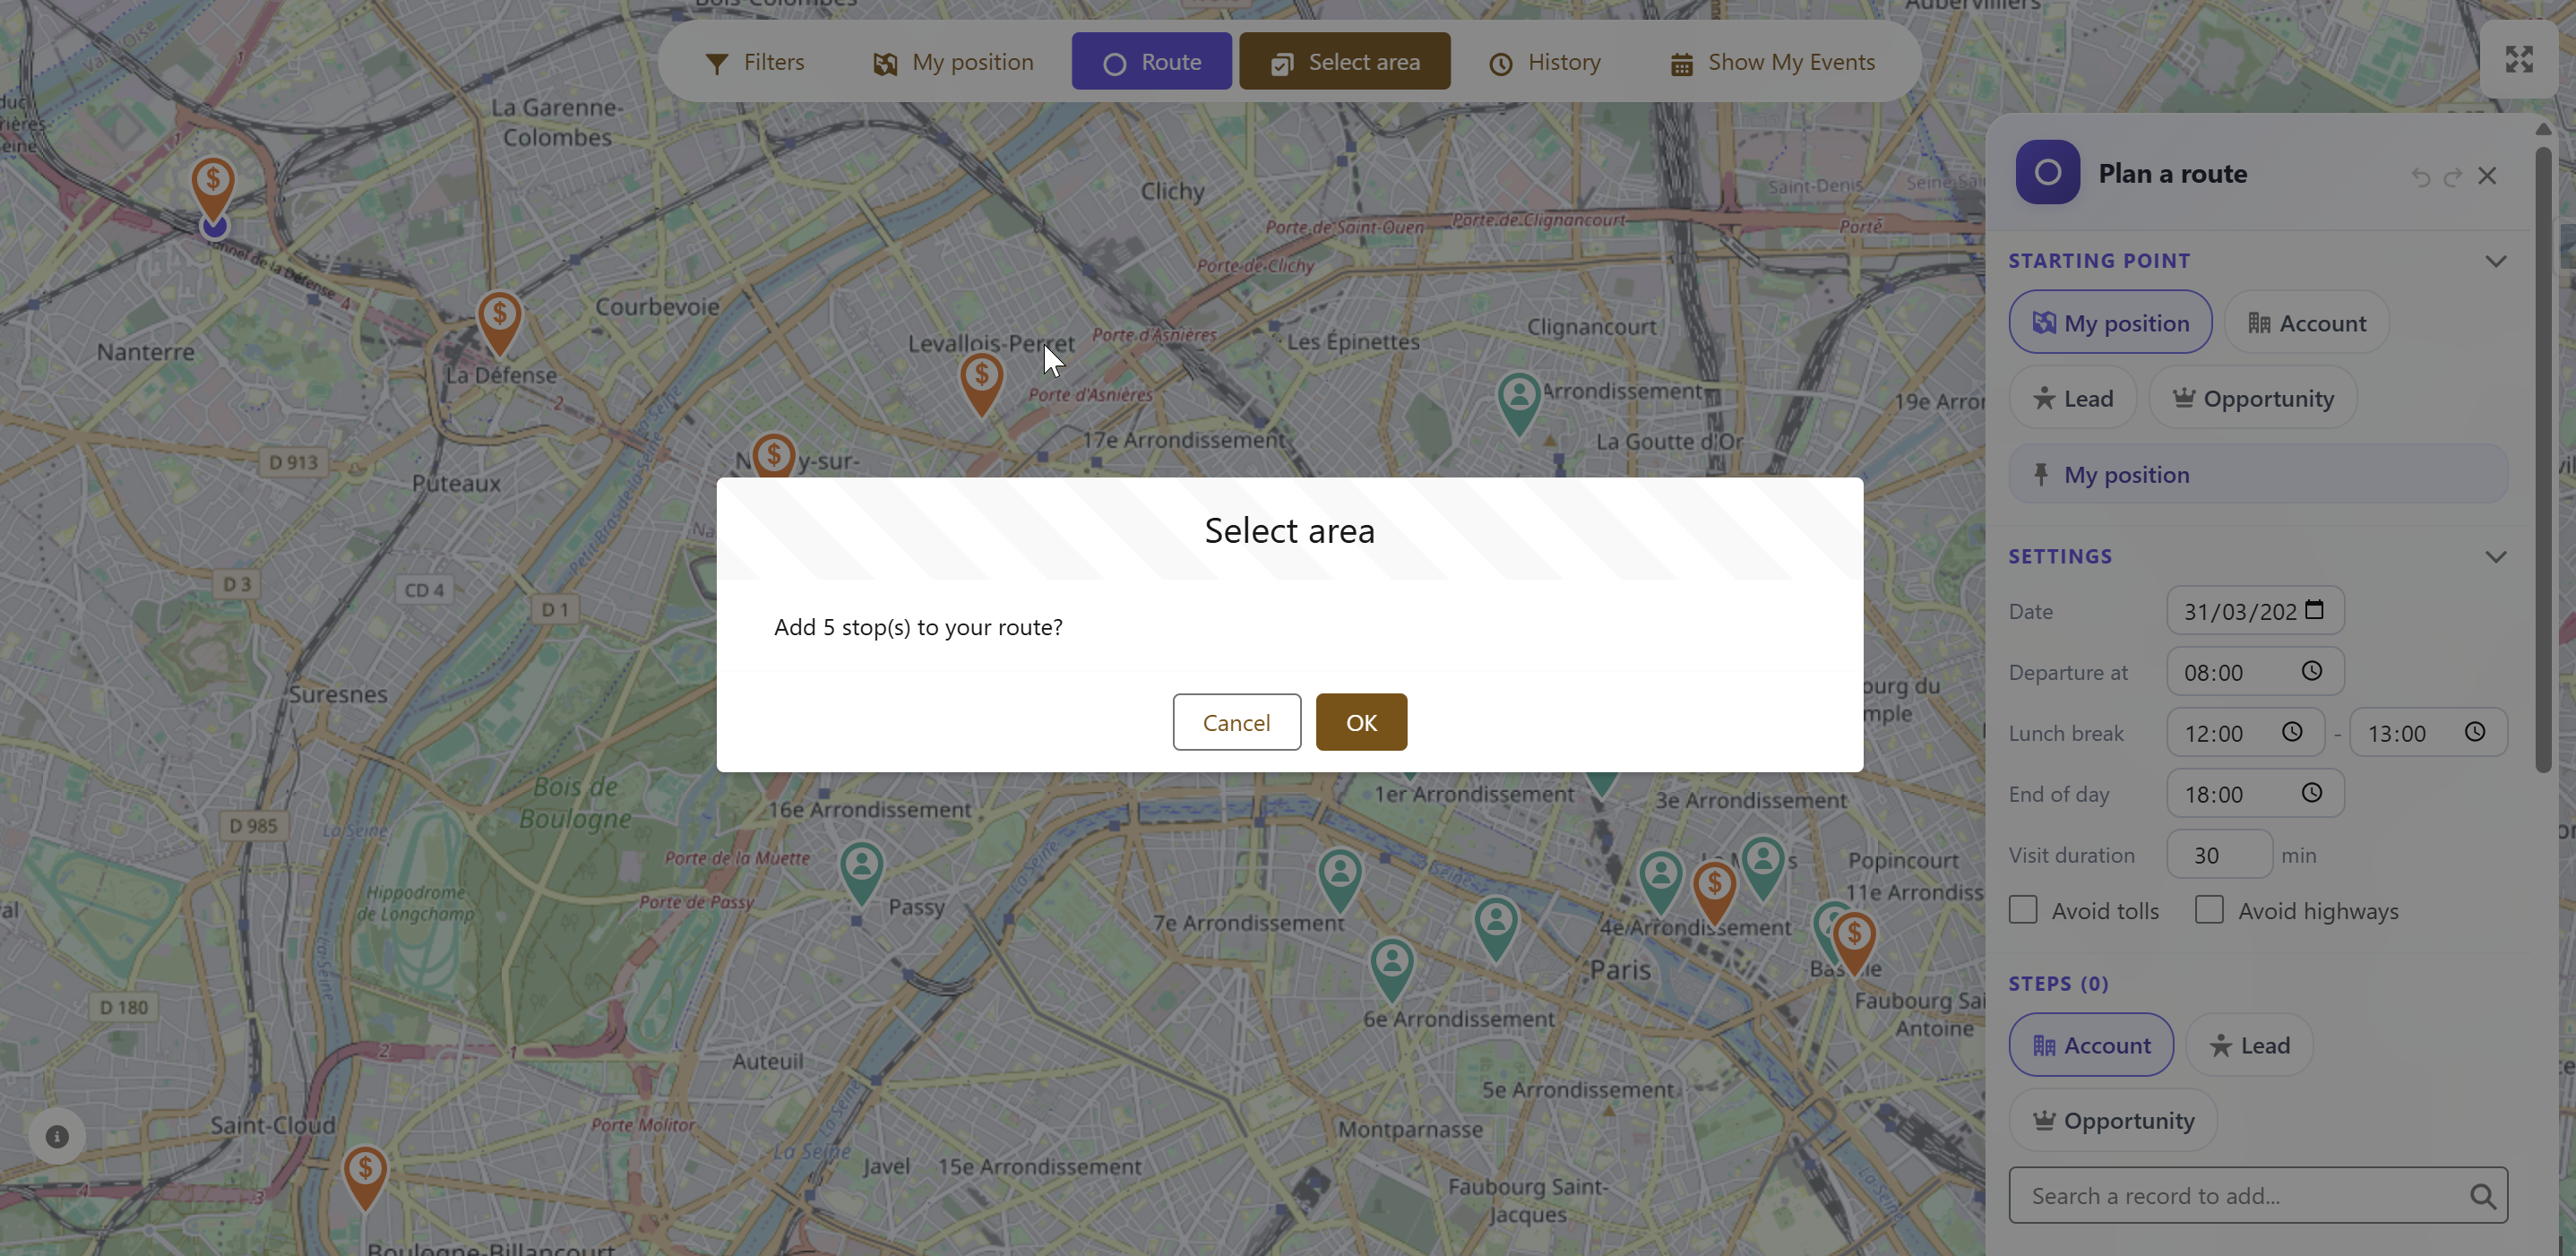Open the End of day time picker

pos(2312,793)
